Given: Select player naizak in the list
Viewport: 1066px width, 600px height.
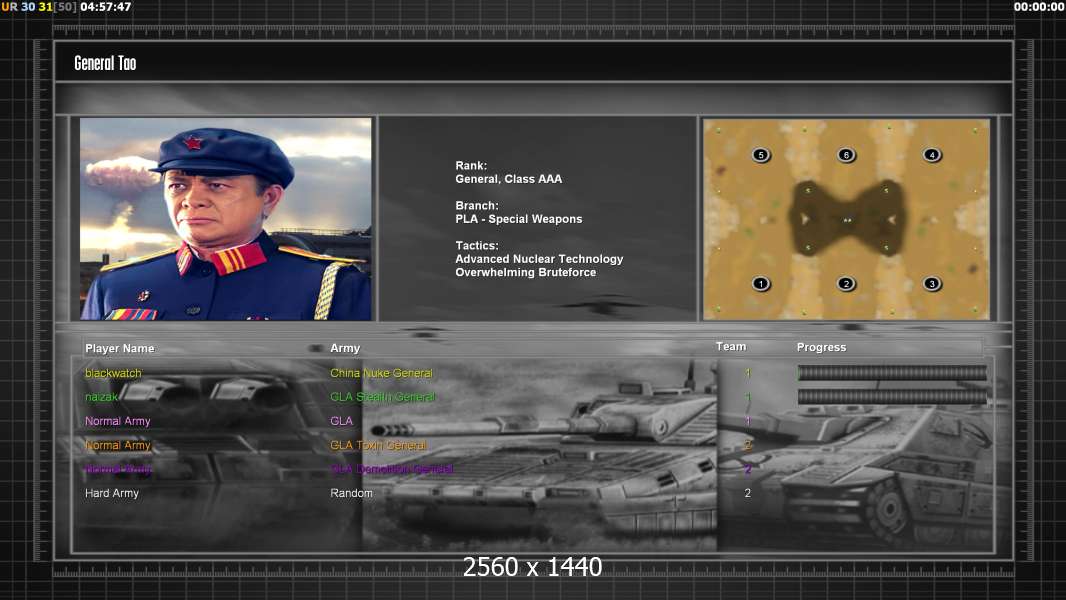Looking at the screenshot, I should point(103,397).
